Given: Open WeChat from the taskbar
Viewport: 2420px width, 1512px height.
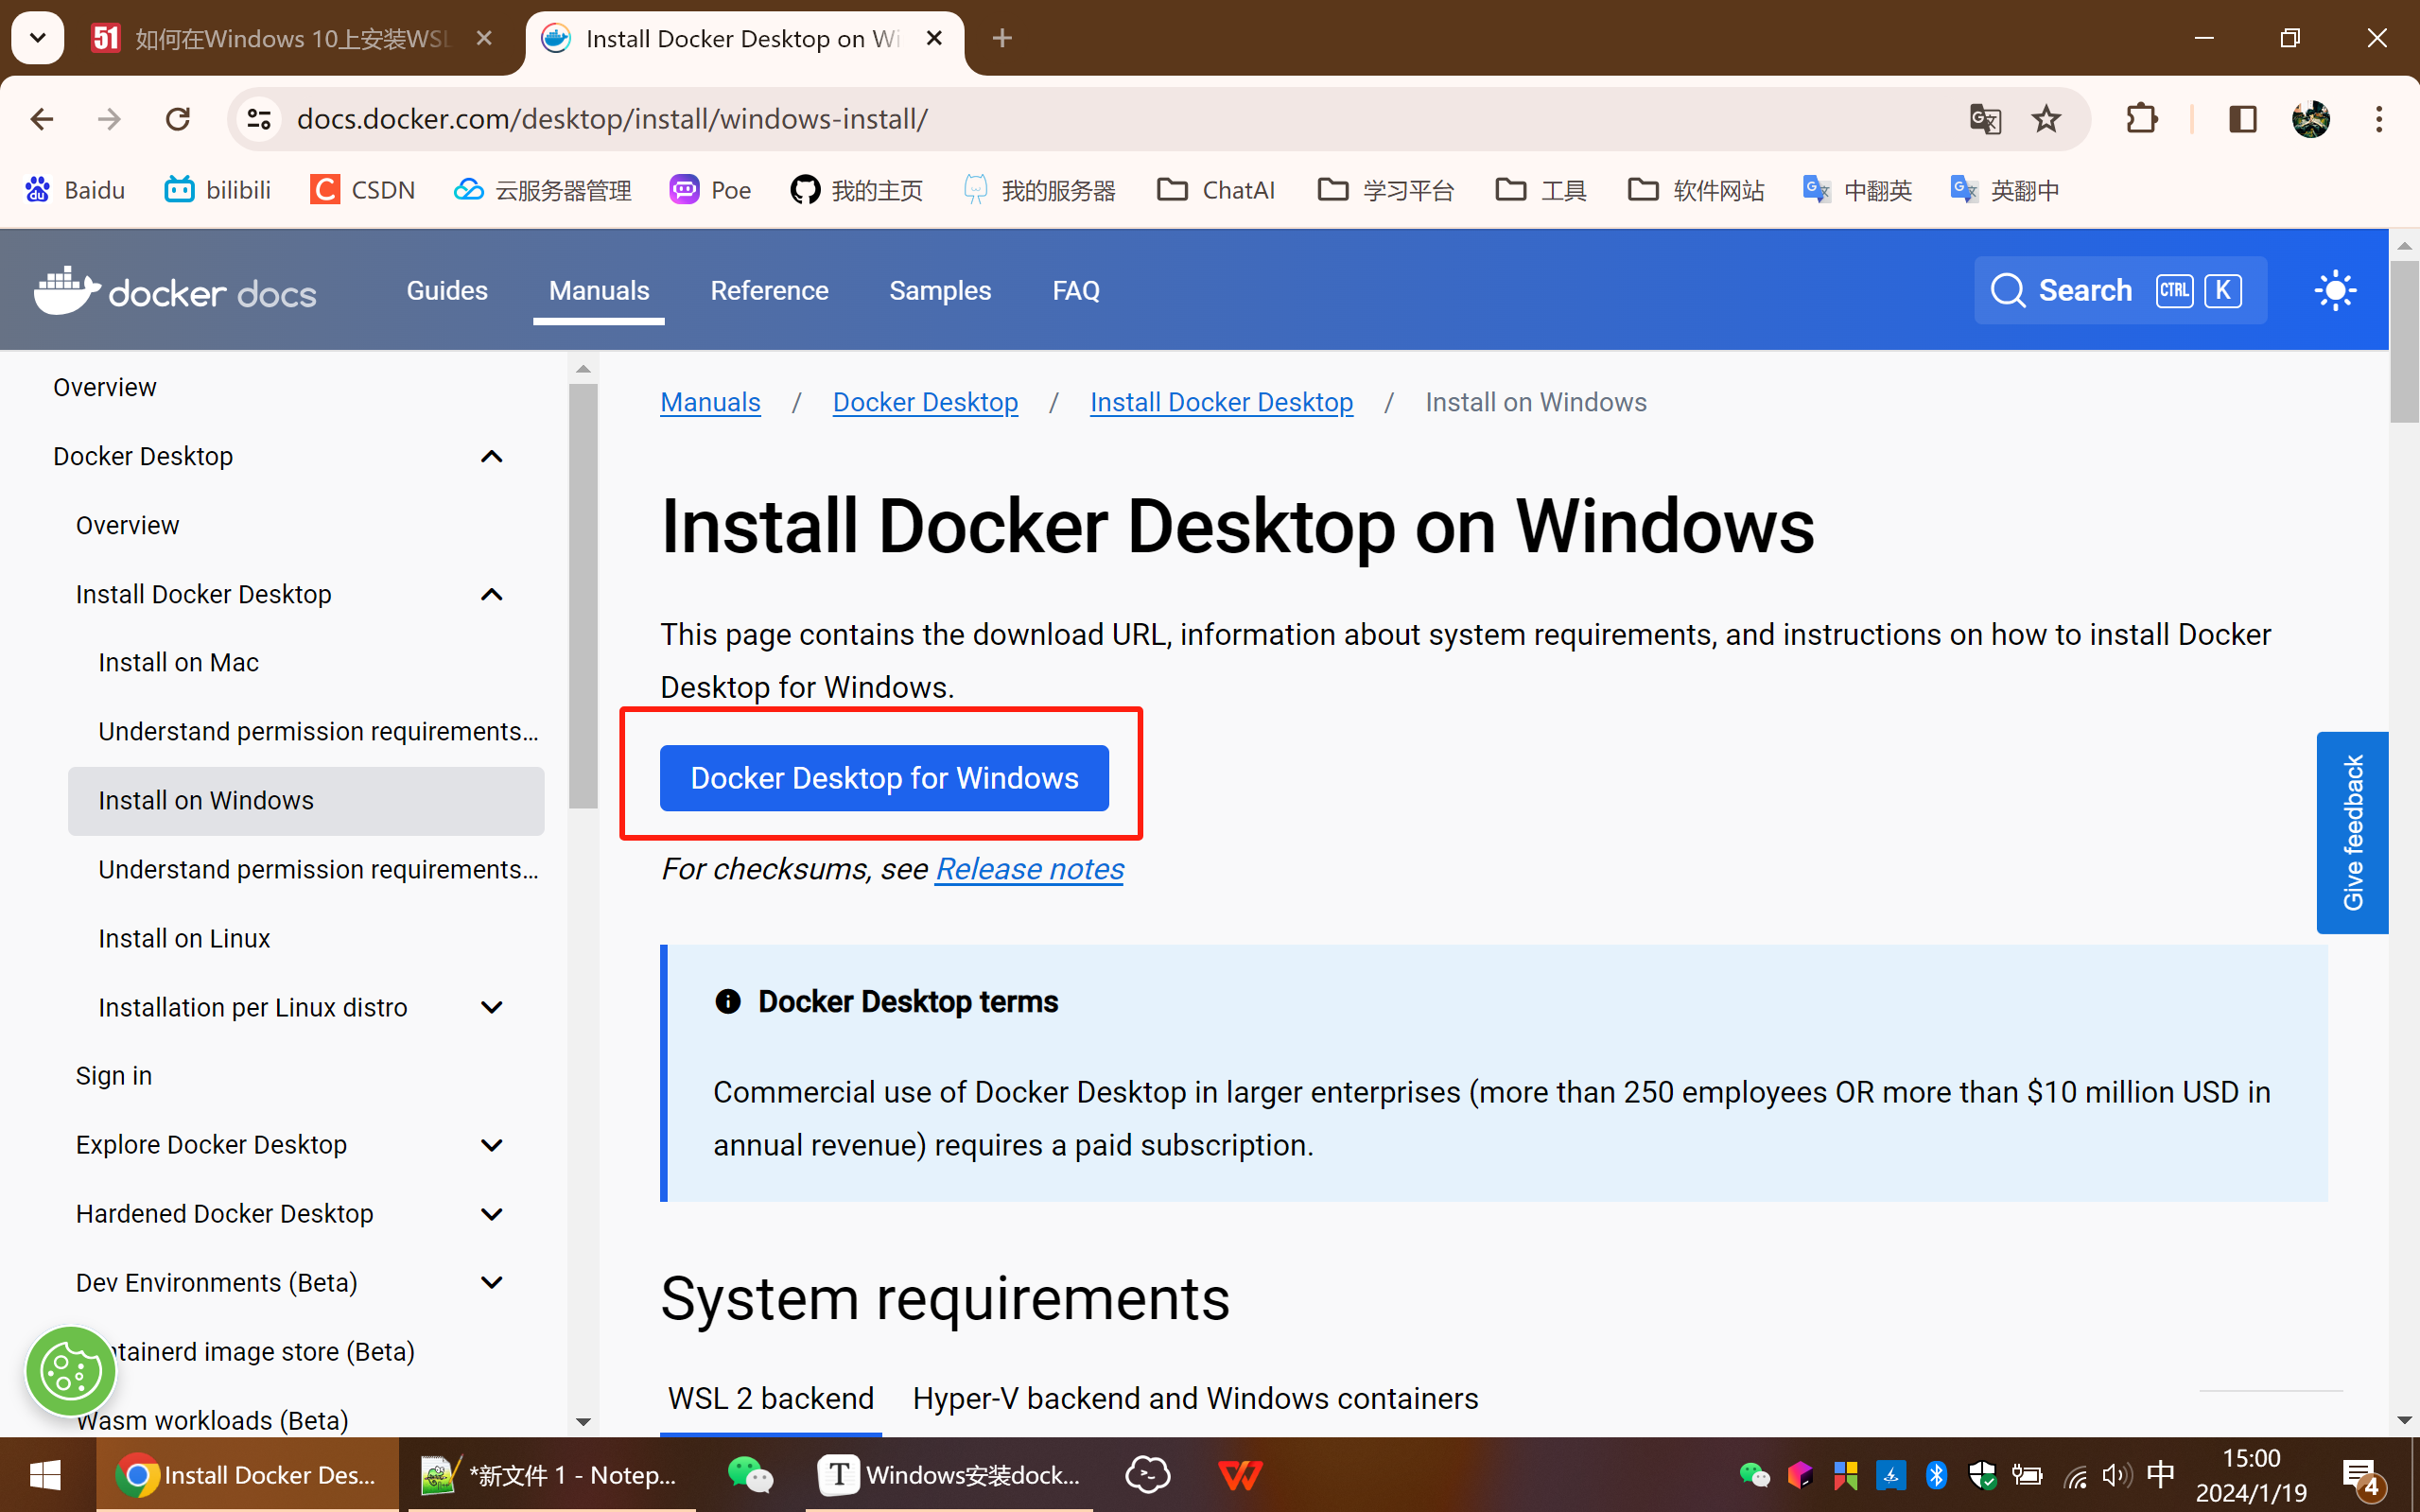Looking at the screenshot, I should [748, 1474].
